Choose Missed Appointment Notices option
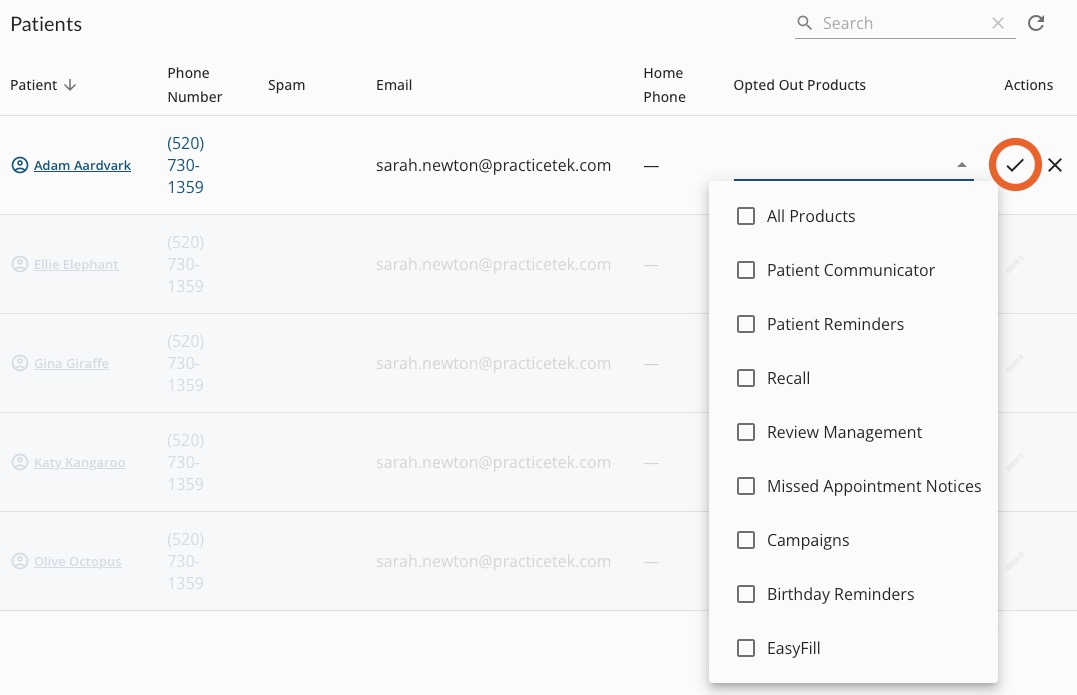Viewport: 1077px width, 695px height. point(873,486)
